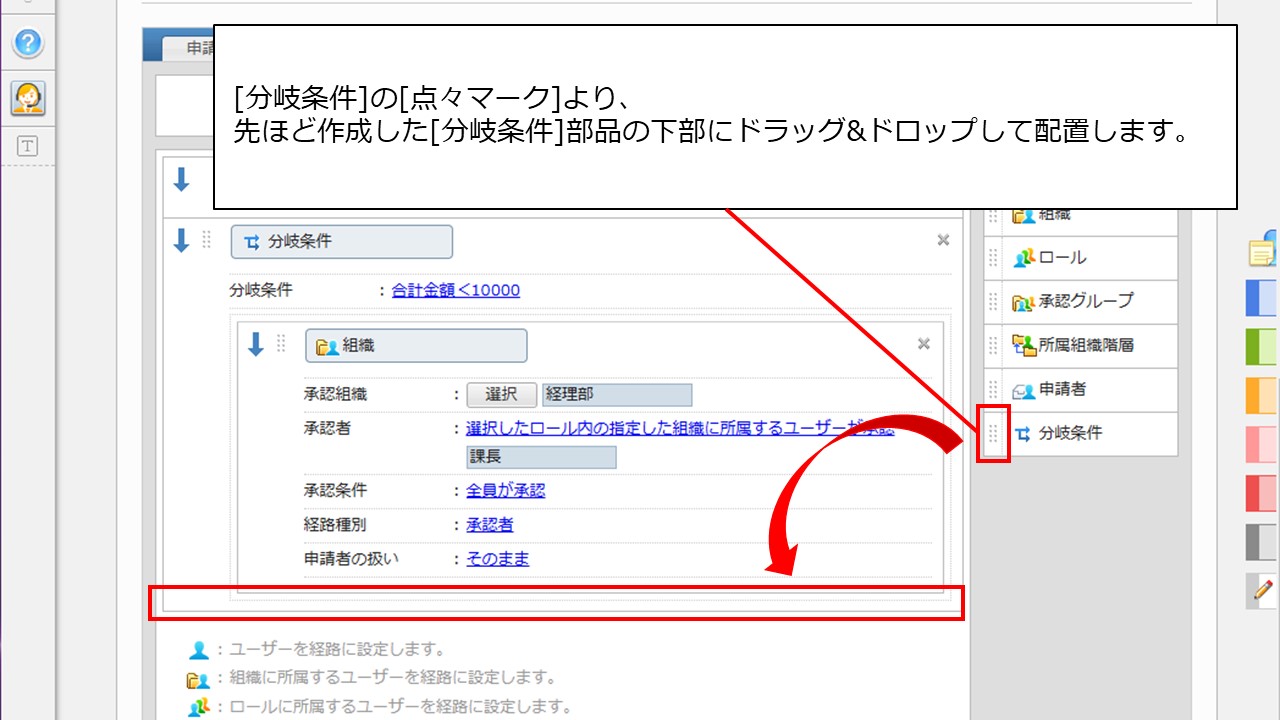Viewport: 1280px width, 720px height.
Task: Click the そのまま applicant handling link
Action: 497,559
